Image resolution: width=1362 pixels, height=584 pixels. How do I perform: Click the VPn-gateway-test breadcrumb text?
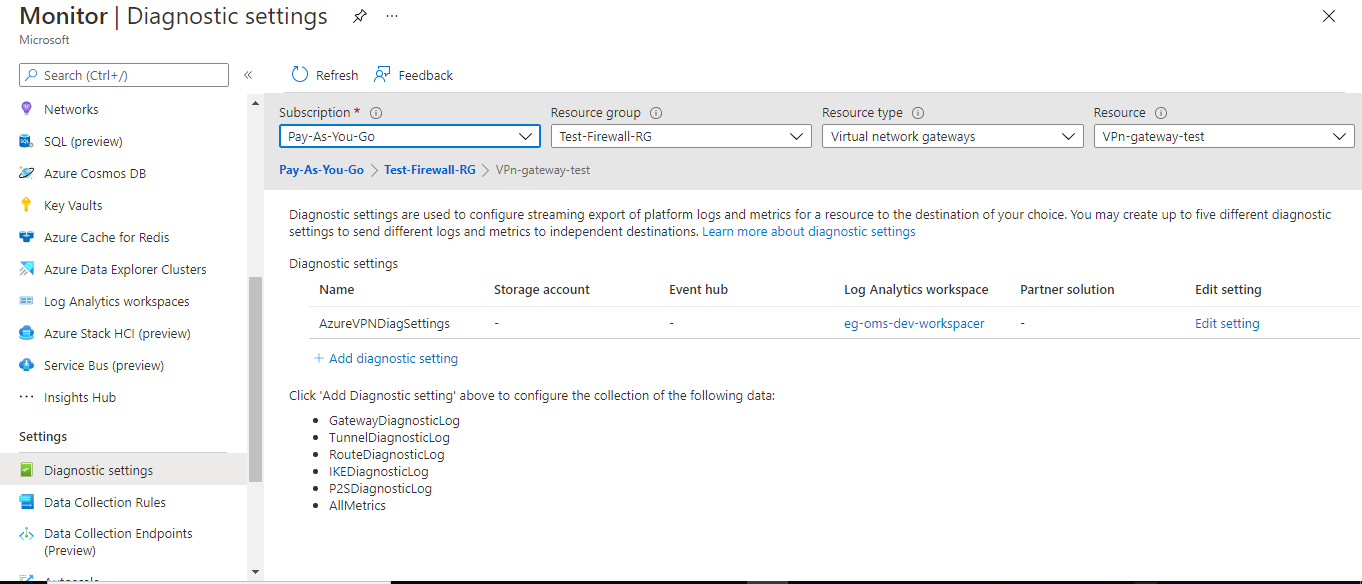543,170
